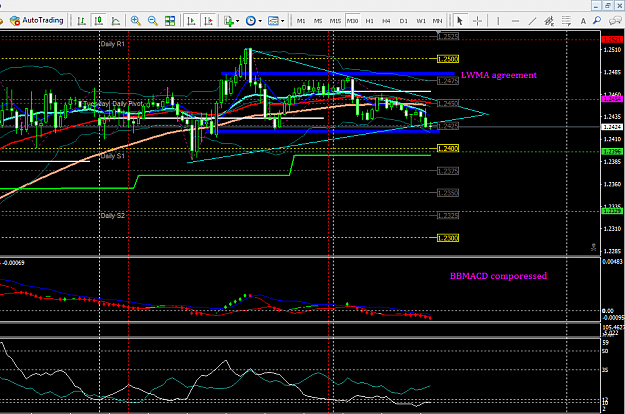The height and width of the screenshot is (414, 625).
Task: Select the Fibonacci retracement tool
Action: click(566, 21)
